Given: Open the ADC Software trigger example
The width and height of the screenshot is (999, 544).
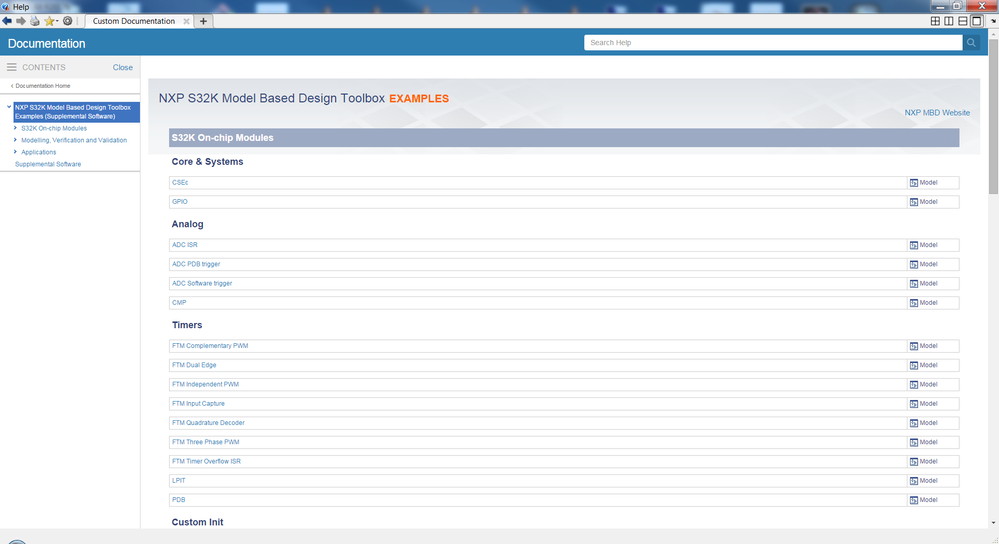Looking at the screenshot, I should coord(202,283).
